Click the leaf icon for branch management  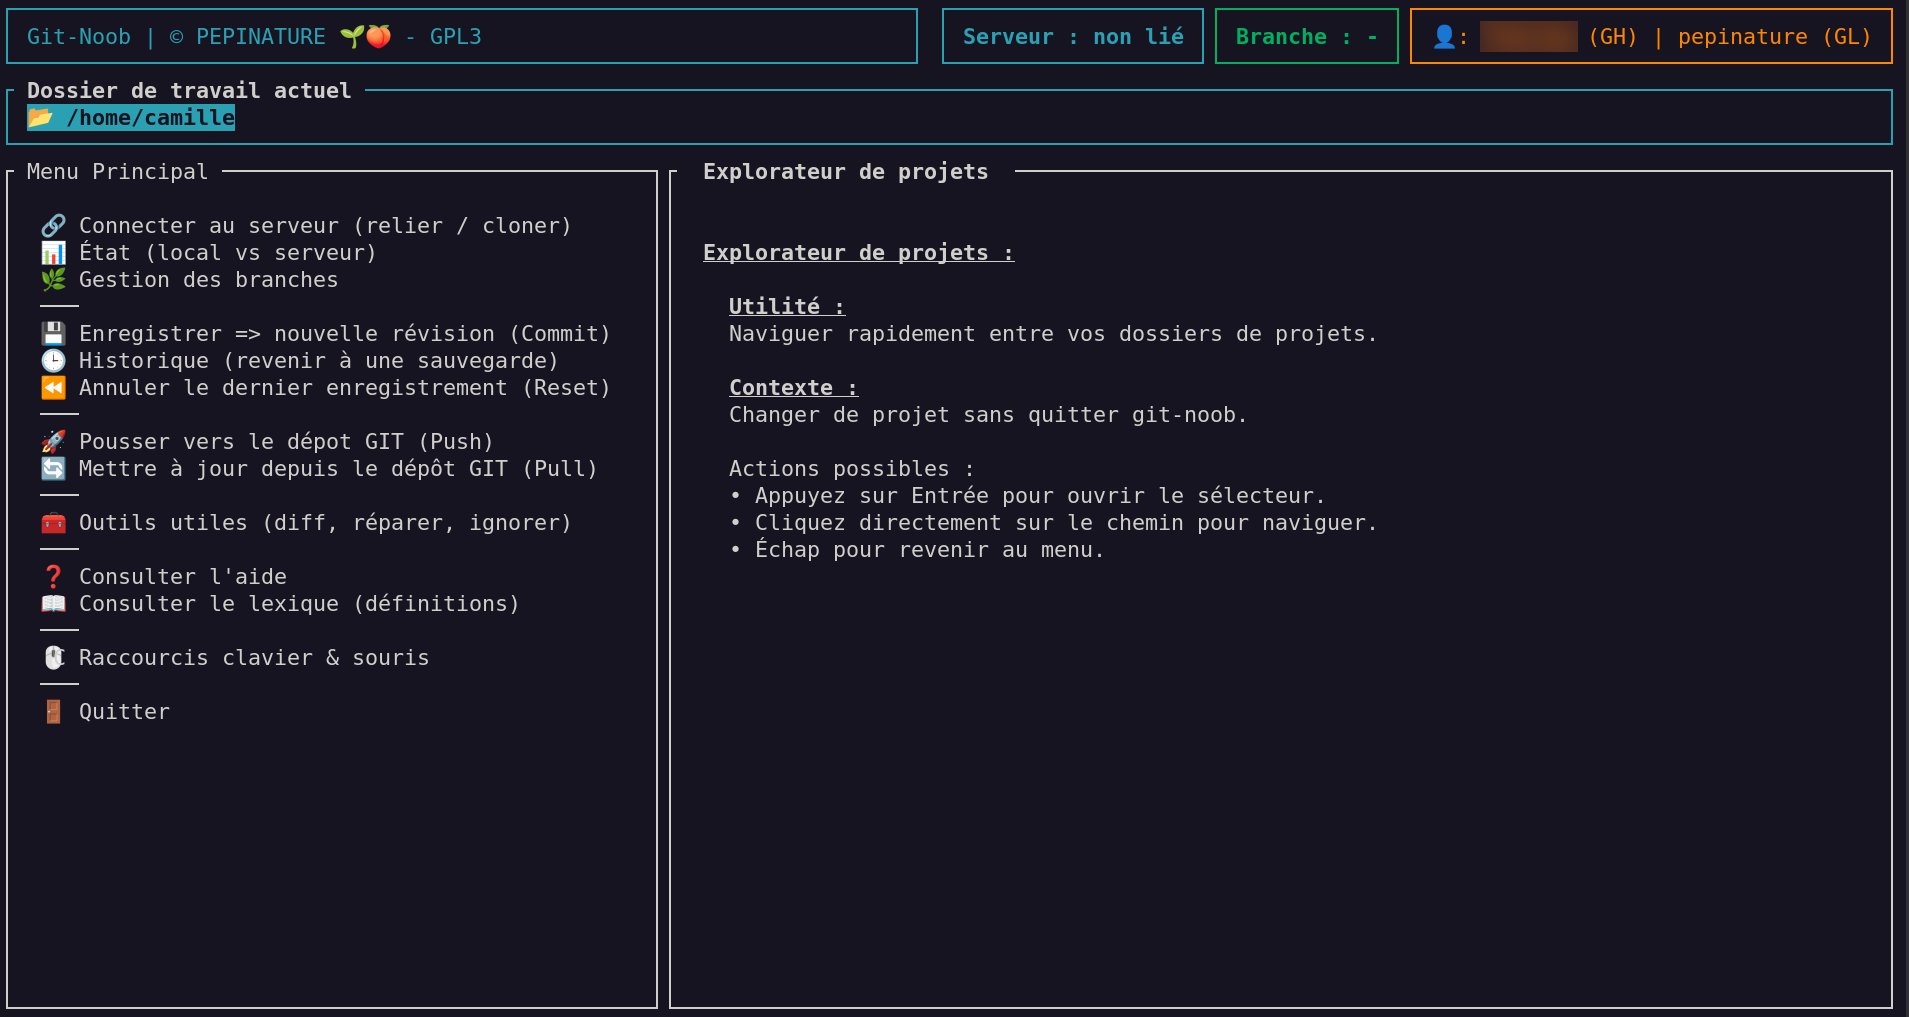[53, 280]
